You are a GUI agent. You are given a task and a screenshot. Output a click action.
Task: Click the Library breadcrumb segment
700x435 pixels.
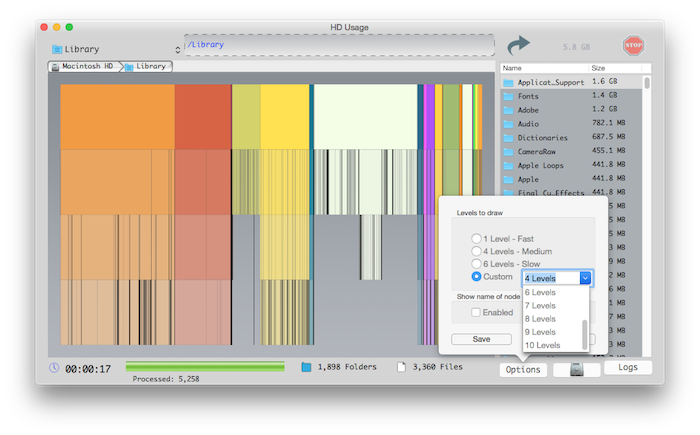click(x=147, y=67)
